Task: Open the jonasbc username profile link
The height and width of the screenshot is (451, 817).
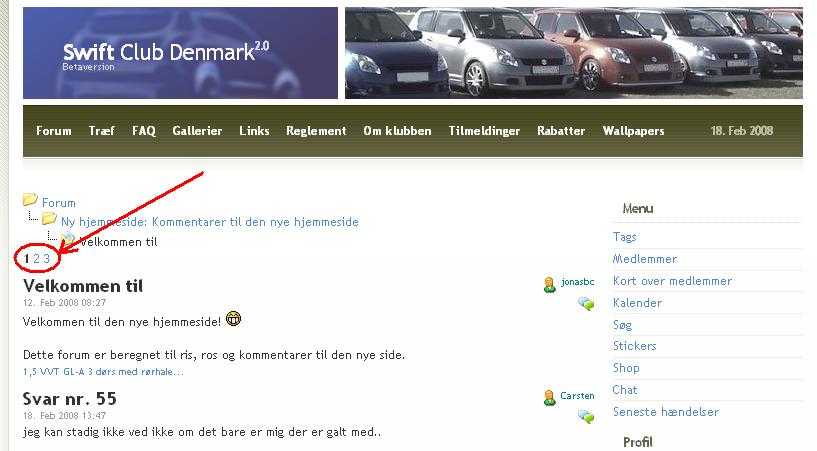Action: 577,282
